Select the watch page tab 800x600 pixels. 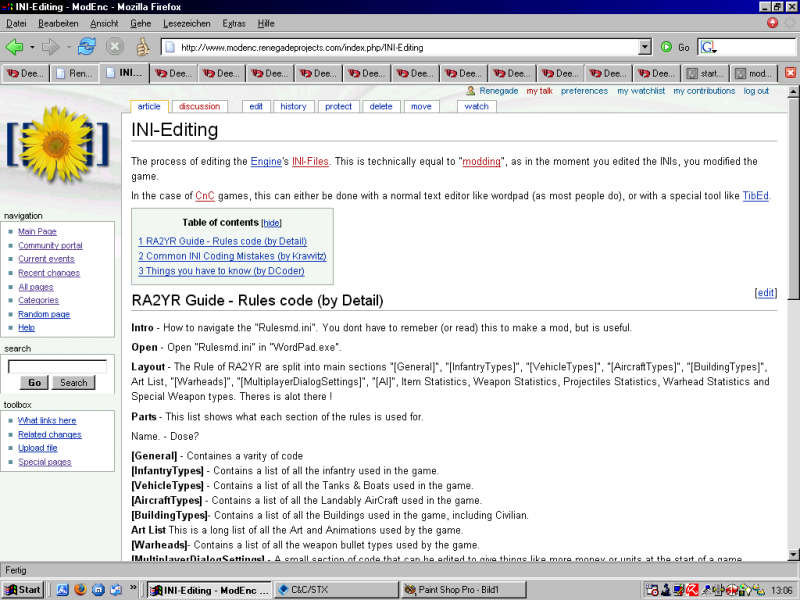pyautogui.click(x=477, y=106)
